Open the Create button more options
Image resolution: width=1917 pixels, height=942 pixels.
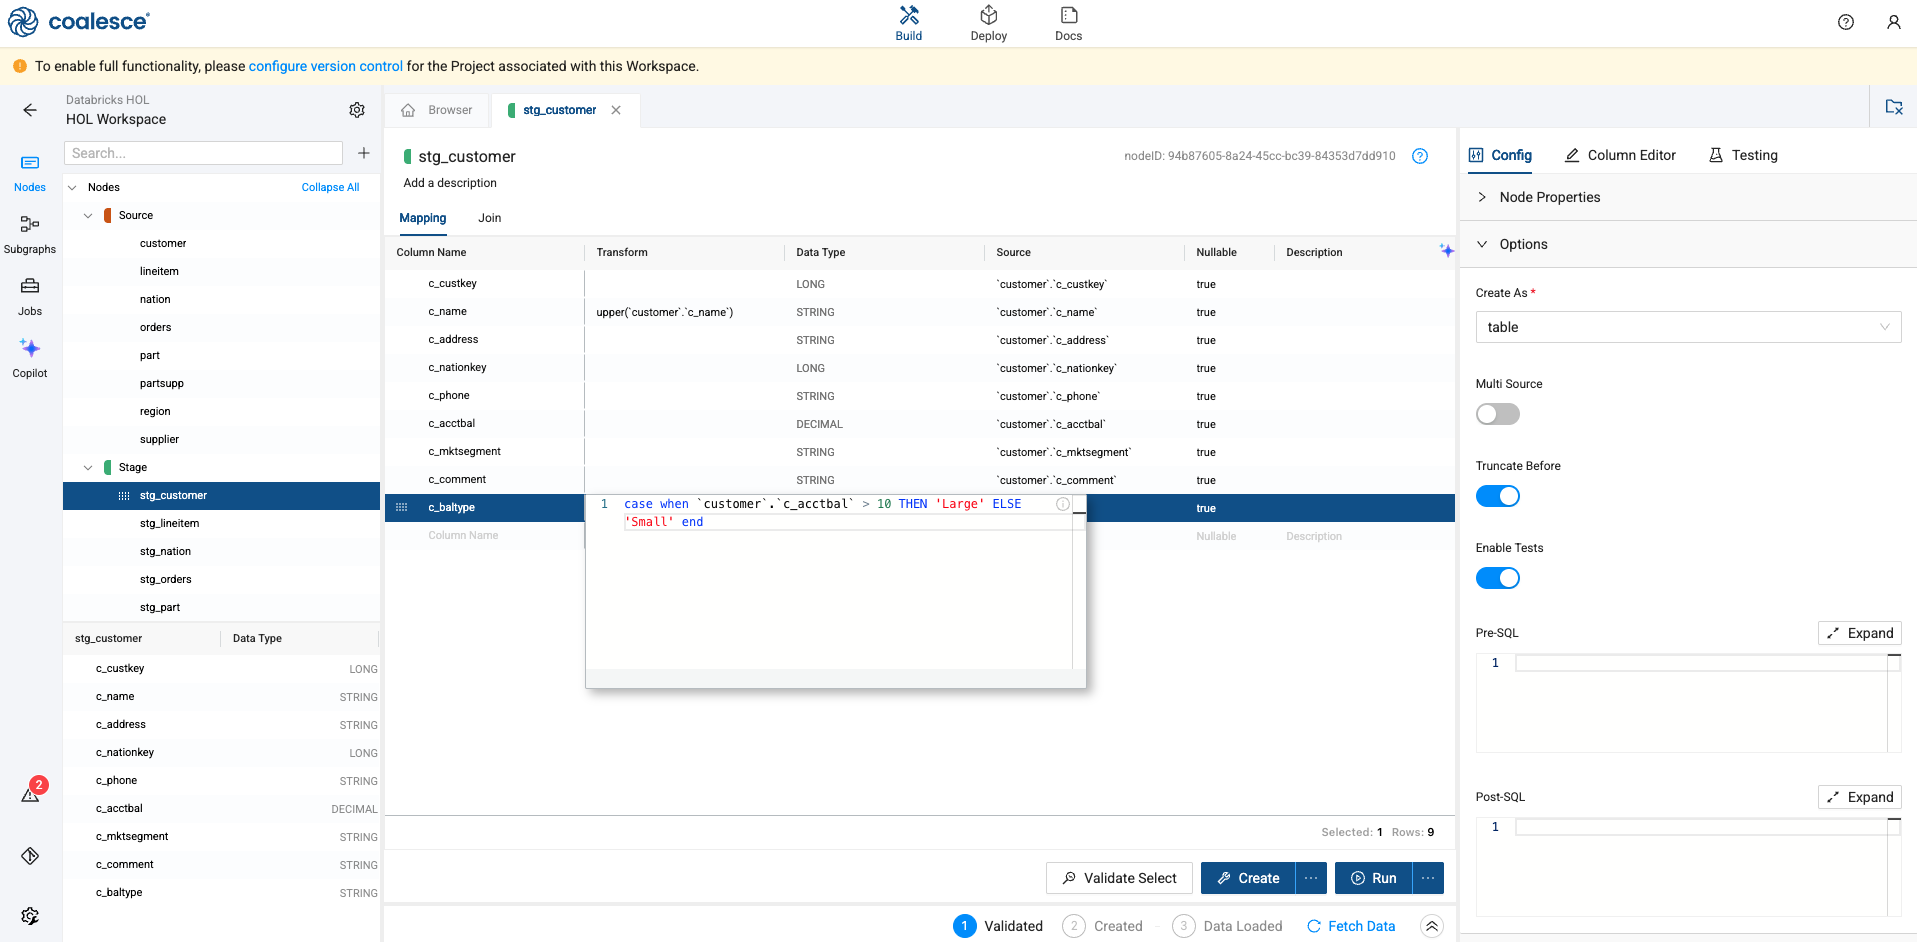pyautogui.click(x=1311, y=878)
